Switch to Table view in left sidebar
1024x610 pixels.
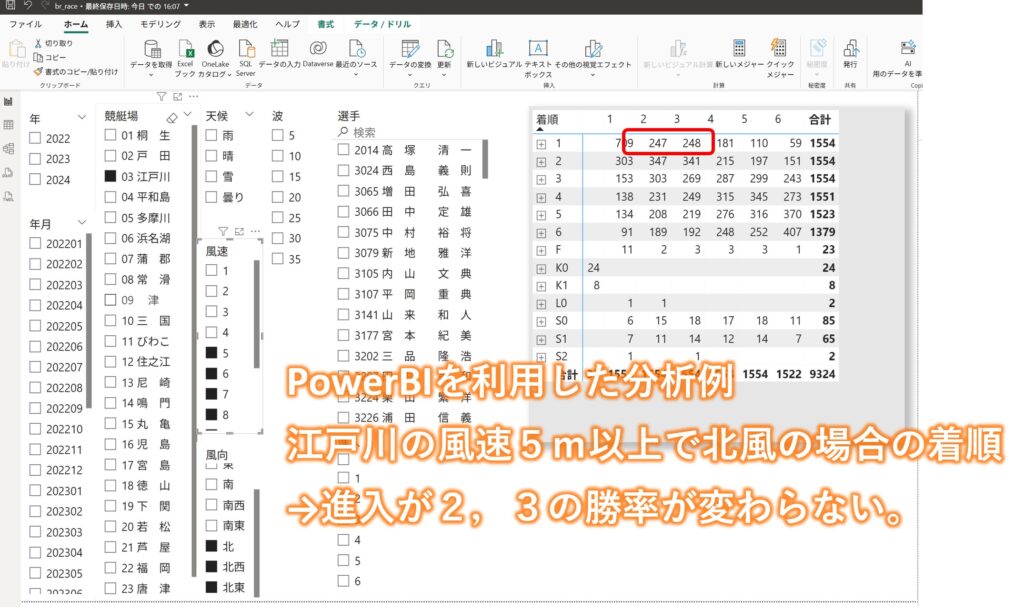pos(8,125)
